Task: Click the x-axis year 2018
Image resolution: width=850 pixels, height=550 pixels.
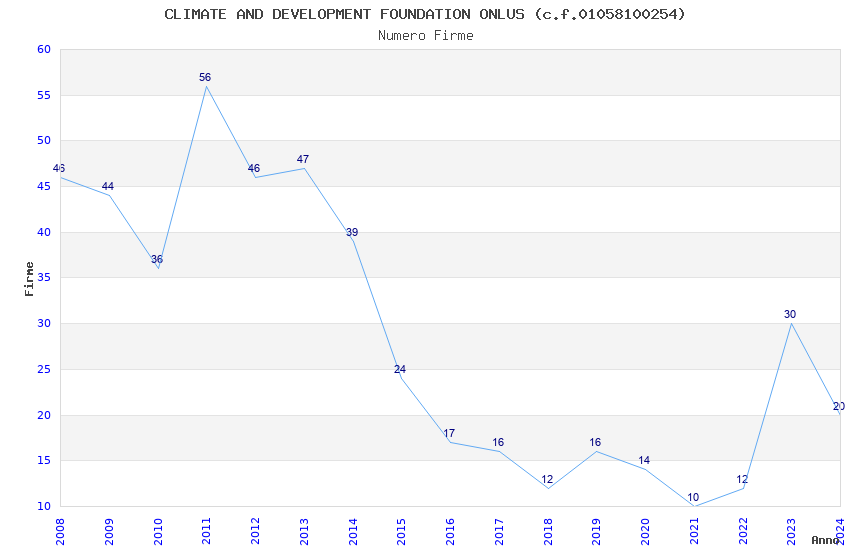Action: (x=548, y=531)
